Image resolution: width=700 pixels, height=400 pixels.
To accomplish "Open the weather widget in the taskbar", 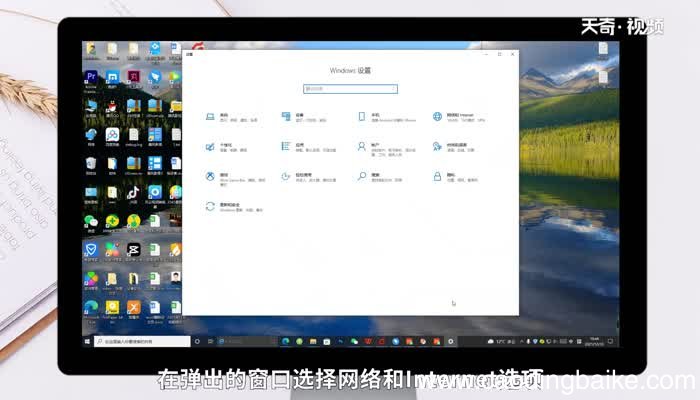I will click(501, 342).
